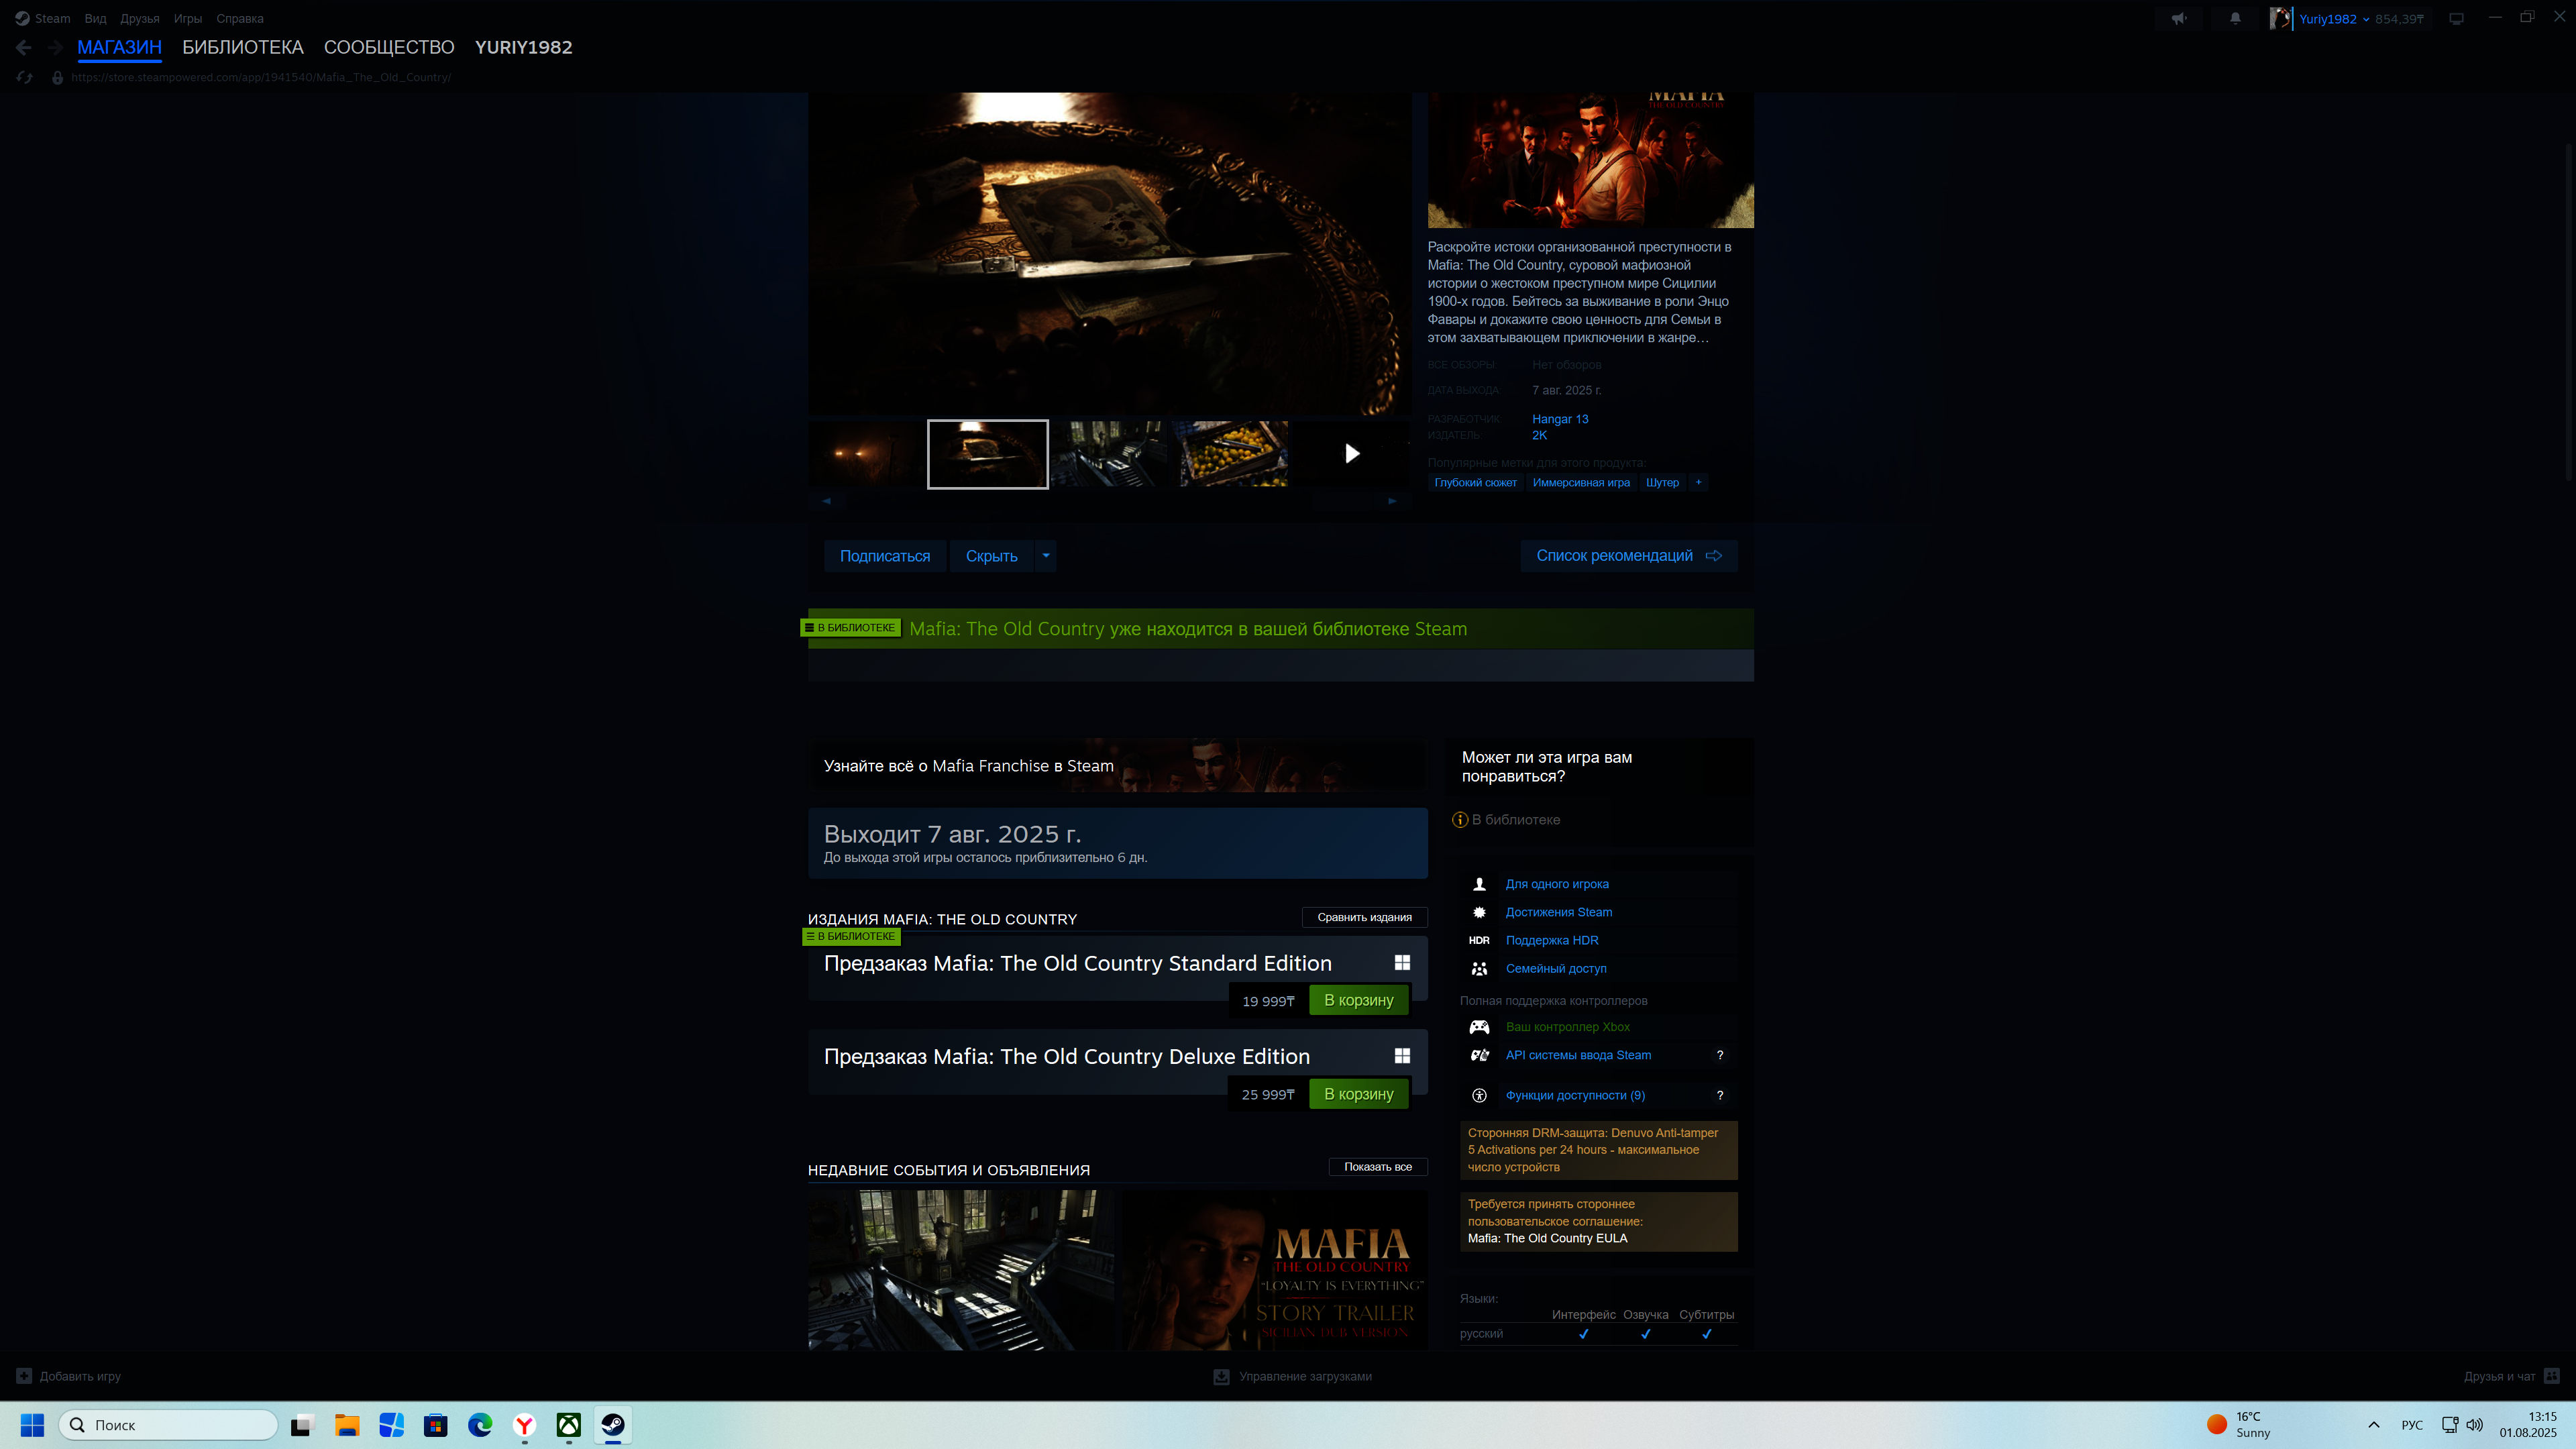Screen dimensions: 2576x1449
Task: Open the downloads manager icon
Action: (1221, 1377)
